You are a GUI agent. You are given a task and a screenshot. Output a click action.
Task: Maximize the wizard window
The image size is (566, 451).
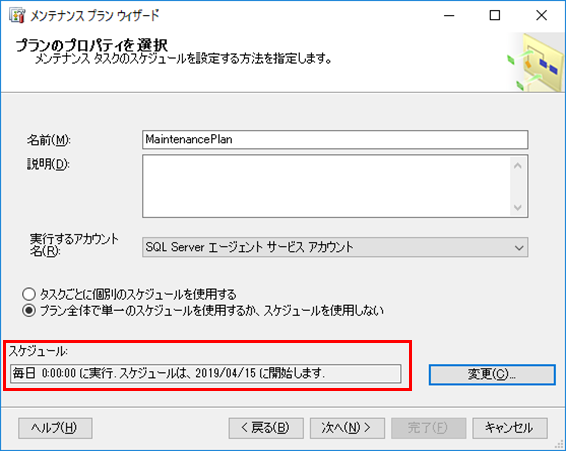495,16
